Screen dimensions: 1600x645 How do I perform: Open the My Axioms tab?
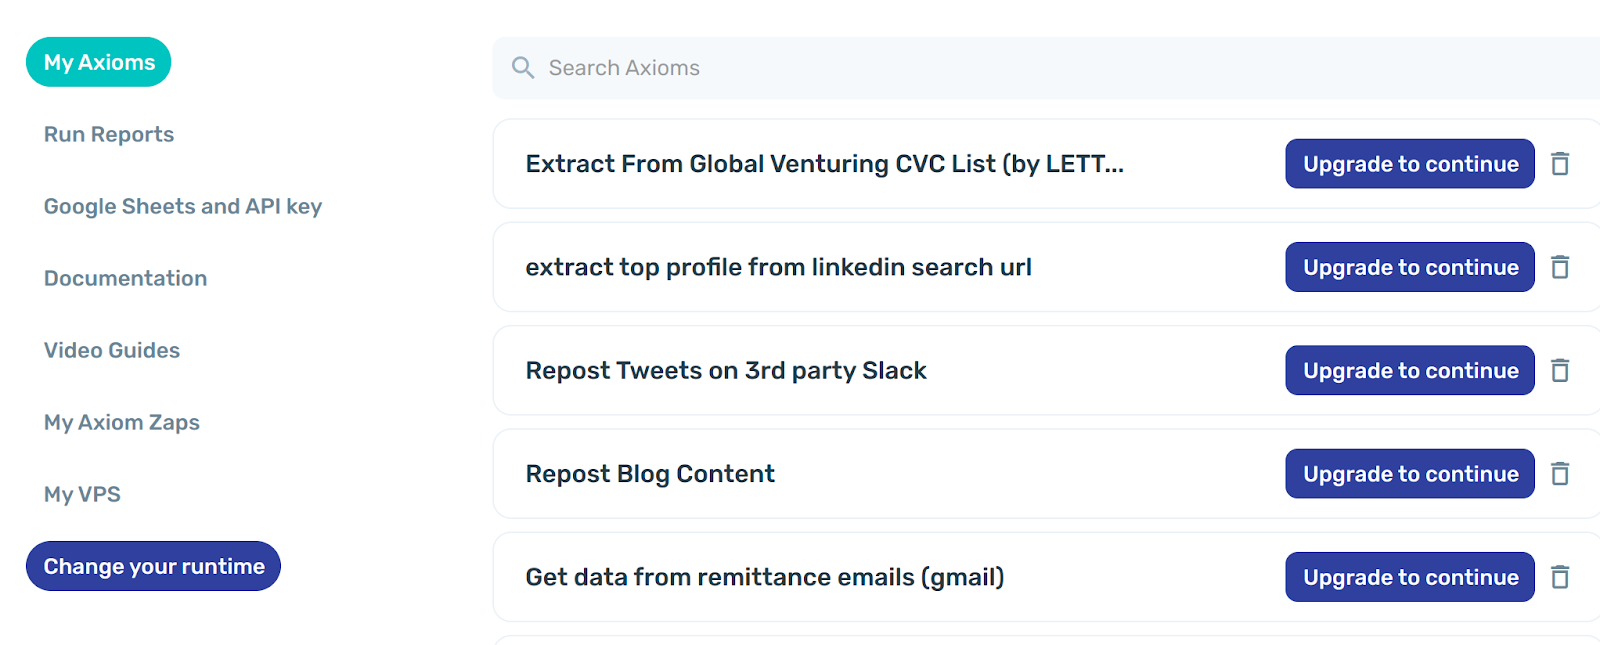point(99,62)
